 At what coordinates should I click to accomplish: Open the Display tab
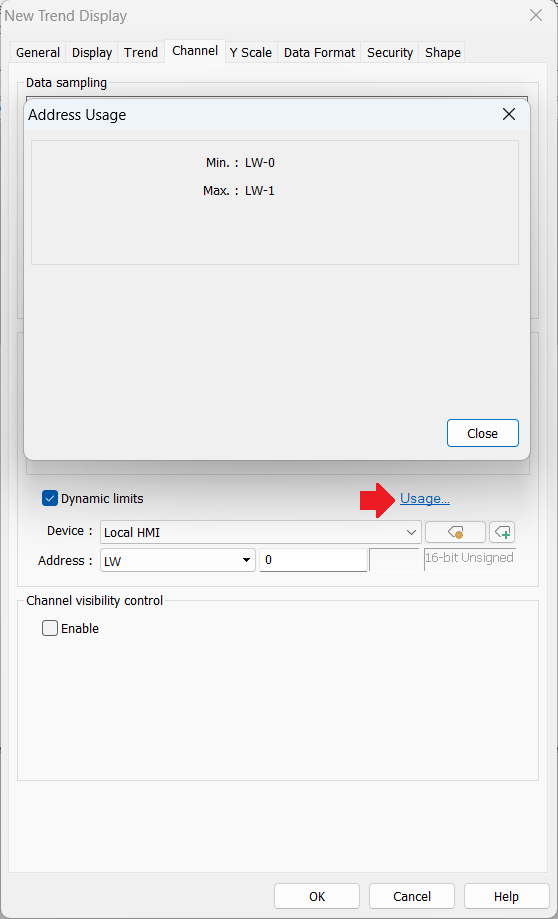(92, 52)
